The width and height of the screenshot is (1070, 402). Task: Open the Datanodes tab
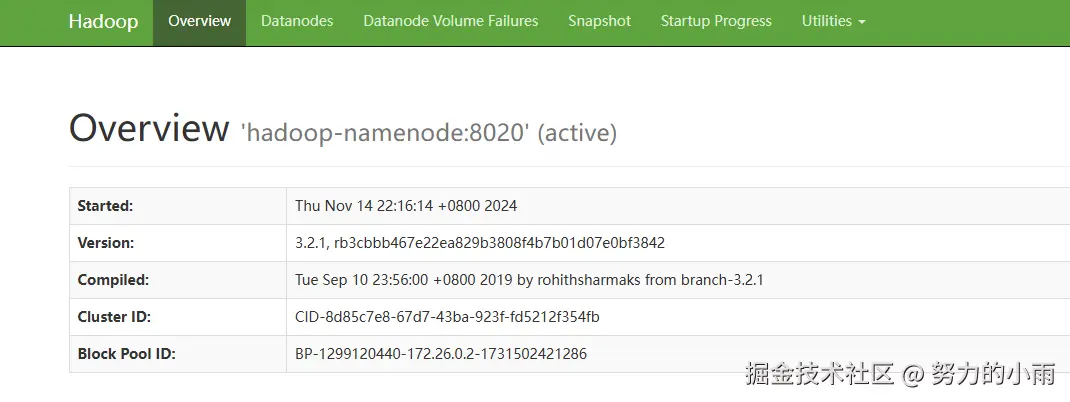(297, 21)
